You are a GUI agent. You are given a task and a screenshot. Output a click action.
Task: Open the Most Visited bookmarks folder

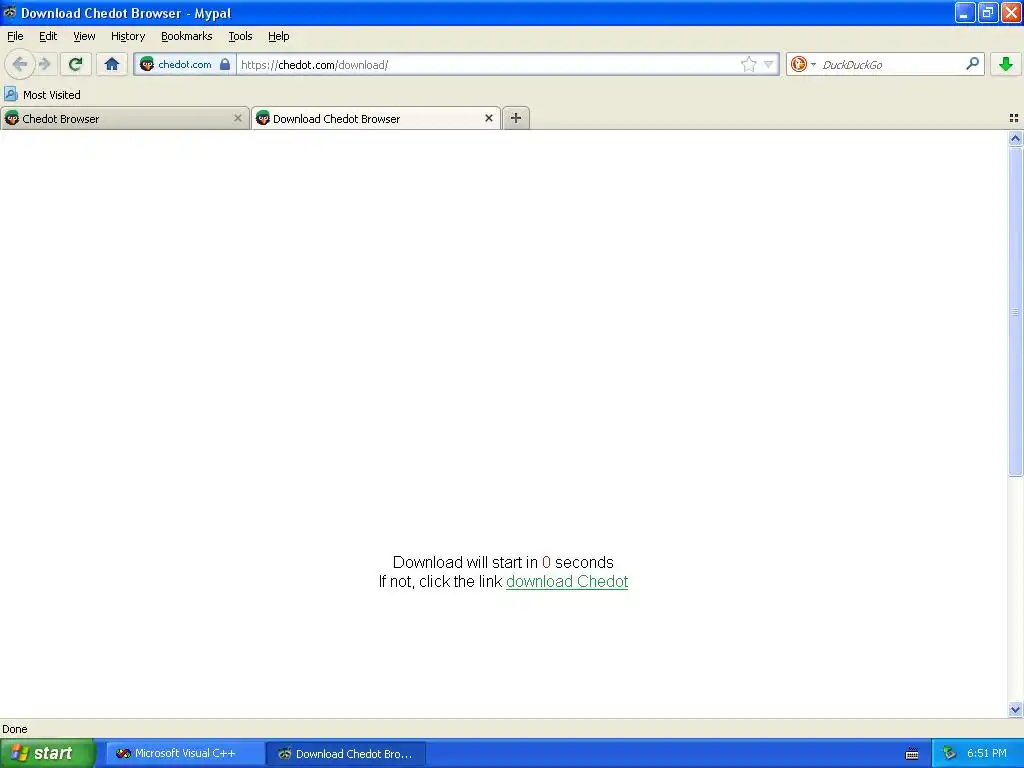click(43, 95)
